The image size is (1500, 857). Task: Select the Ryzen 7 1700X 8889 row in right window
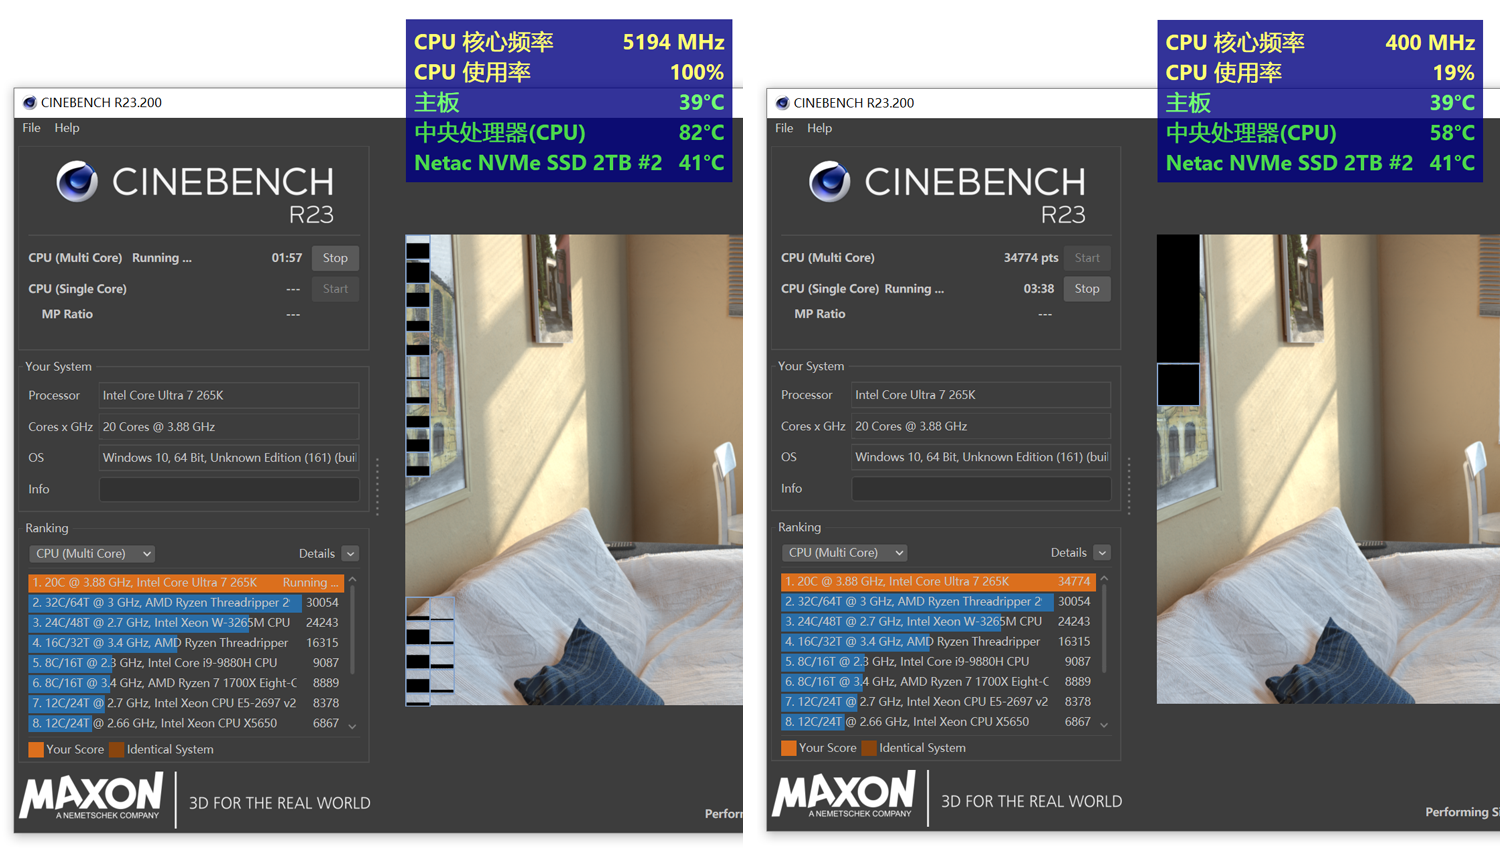(938, 682)
